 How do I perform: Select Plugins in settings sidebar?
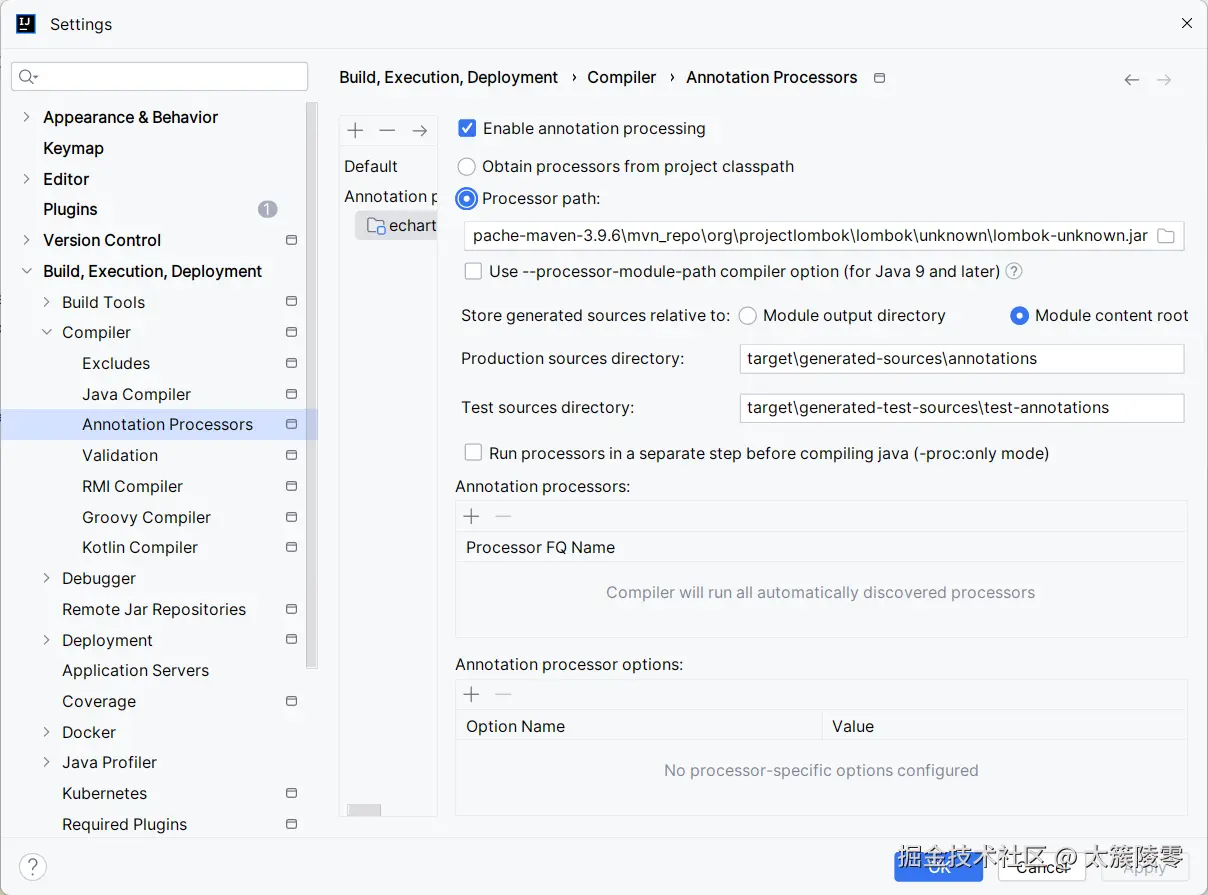70,209
